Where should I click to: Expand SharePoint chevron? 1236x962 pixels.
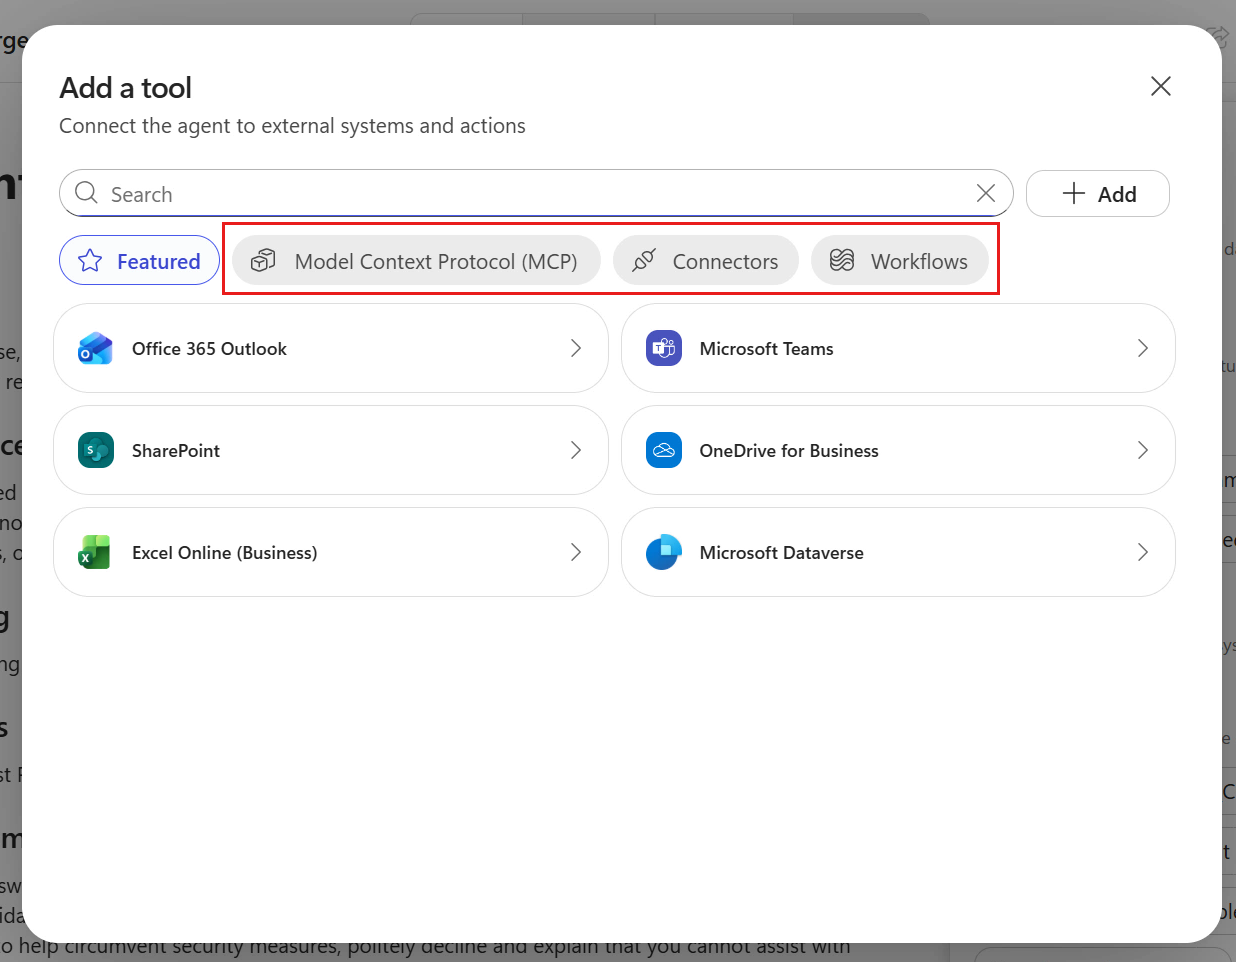576,450
